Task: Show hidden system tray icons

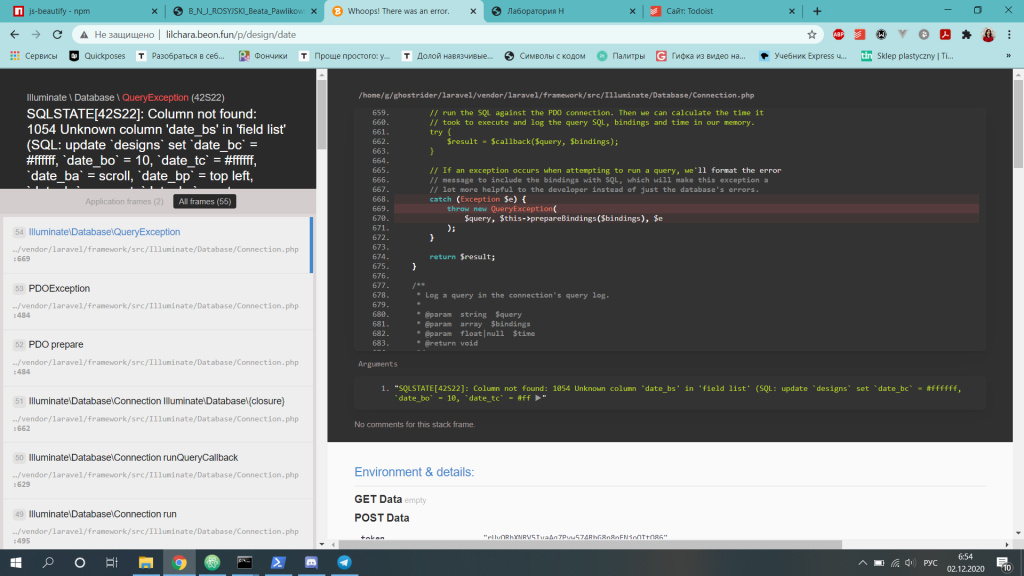Action: pos(861,563)
